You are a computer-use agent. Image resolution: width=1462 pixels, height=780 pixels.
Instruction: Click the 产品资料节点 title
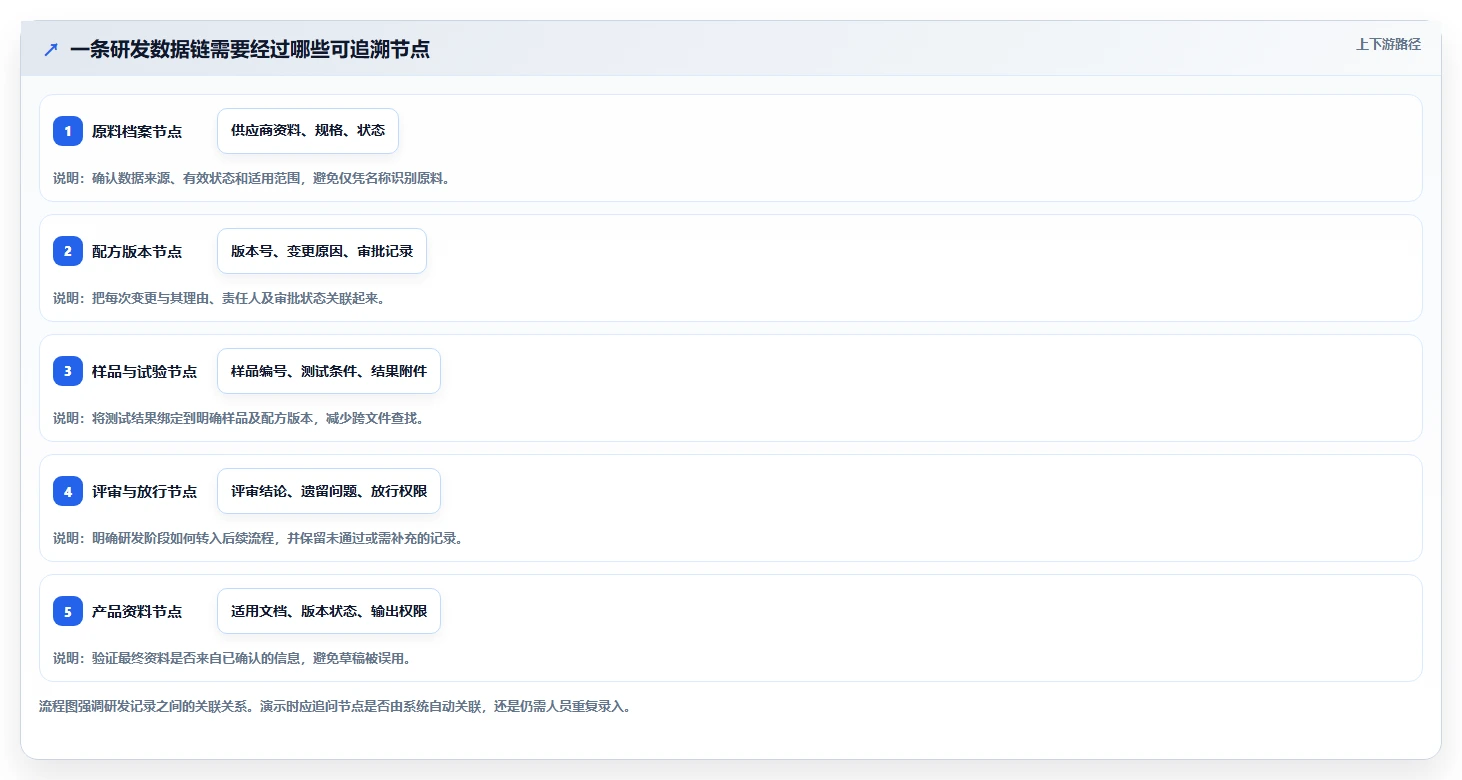tap(137, 611)
